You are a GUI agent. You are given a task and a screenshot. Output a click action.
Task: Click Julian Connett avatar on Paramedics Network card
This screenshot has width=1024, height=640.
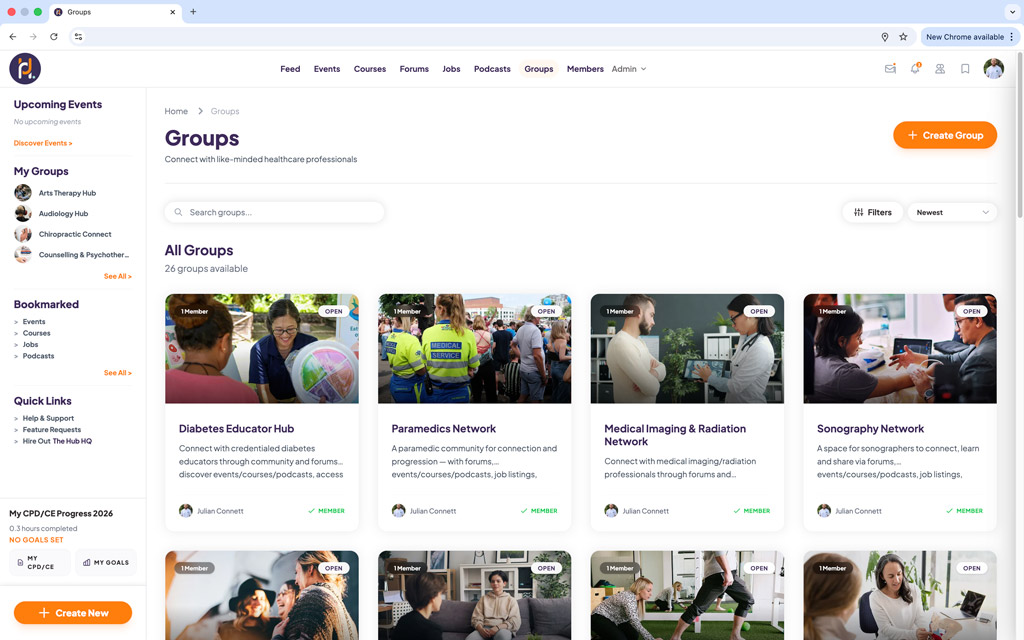click(x=398, y=511)
